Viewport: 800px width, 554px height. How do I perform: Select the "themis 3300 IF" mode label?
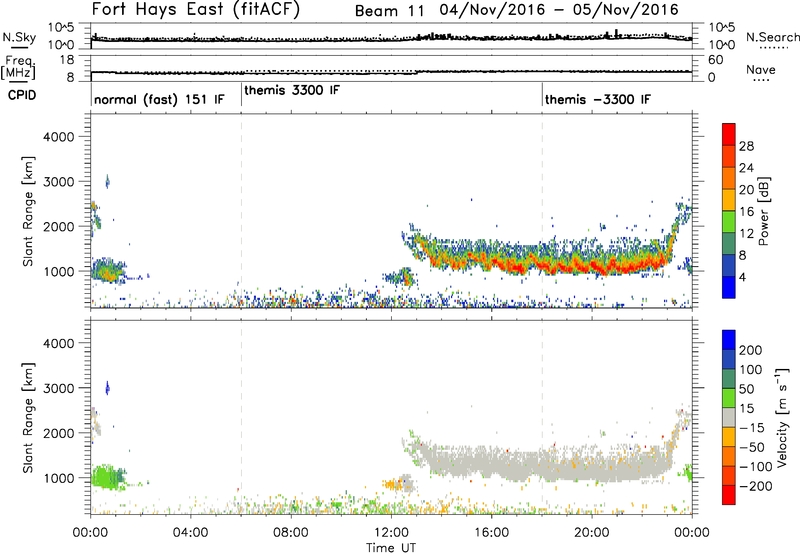pos(292,91)
